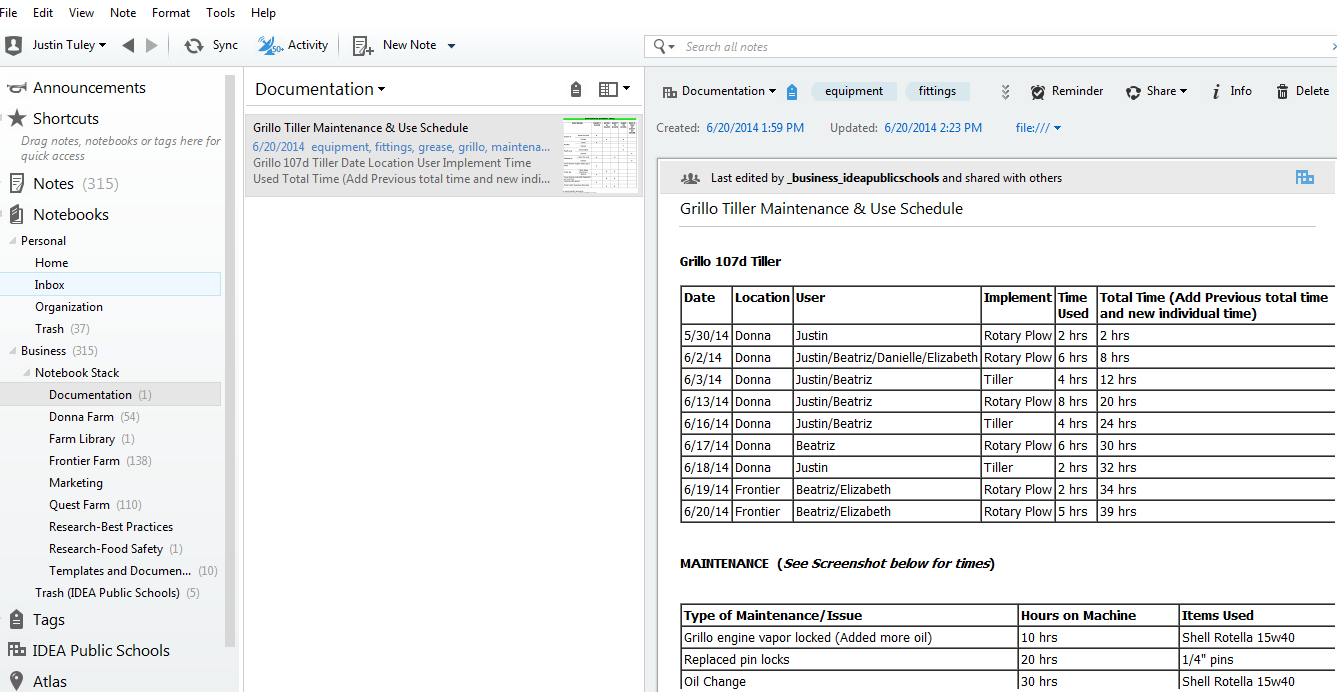Delete the current note
The width and height of the screenshot is (1337, 692).
(1302, 91)
